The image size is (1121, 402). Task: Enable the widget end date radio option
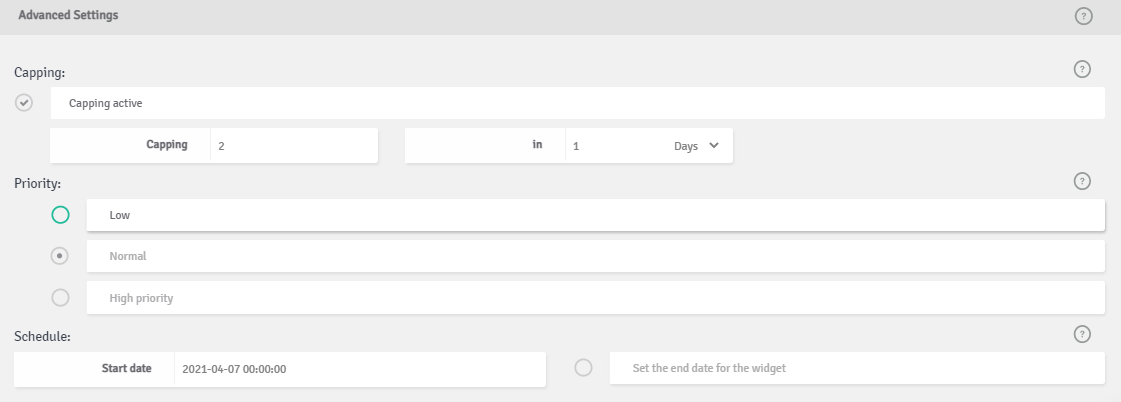(583, 368)
